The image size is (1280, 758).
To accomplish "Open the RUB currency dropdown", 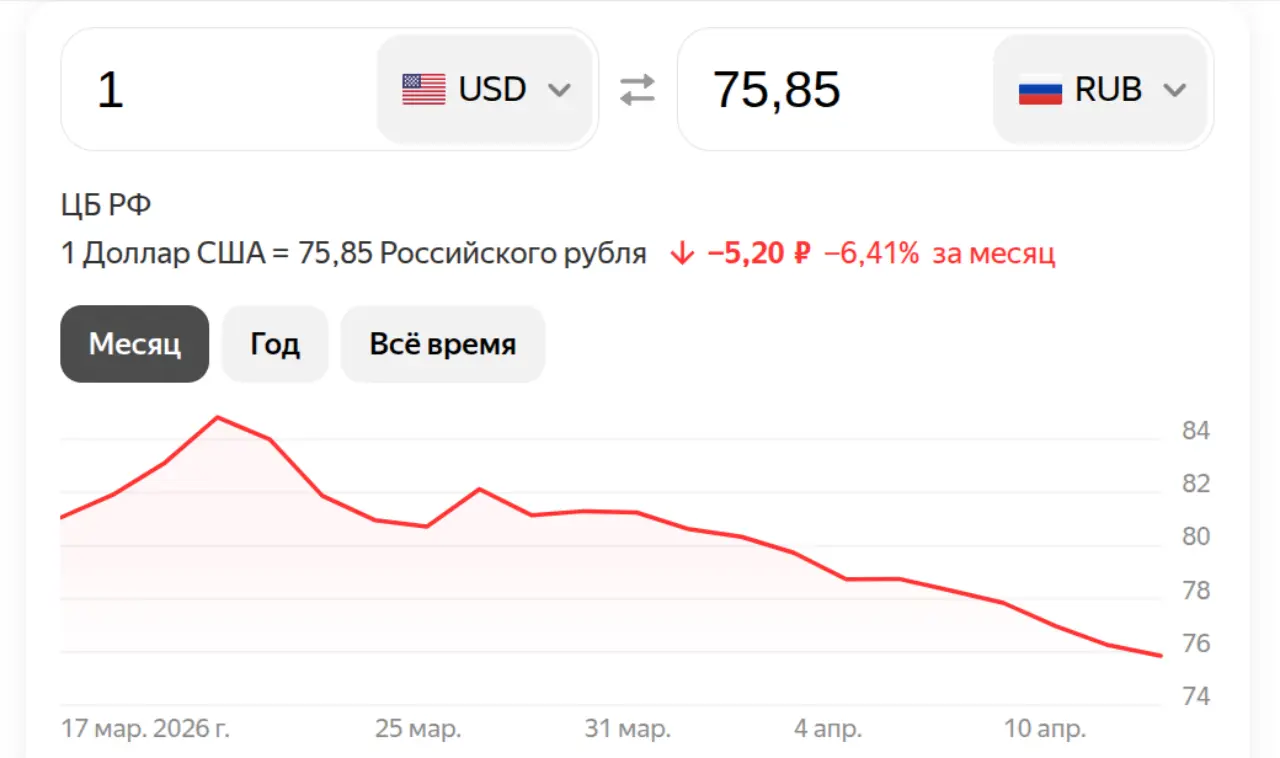I will point(1100,89).
